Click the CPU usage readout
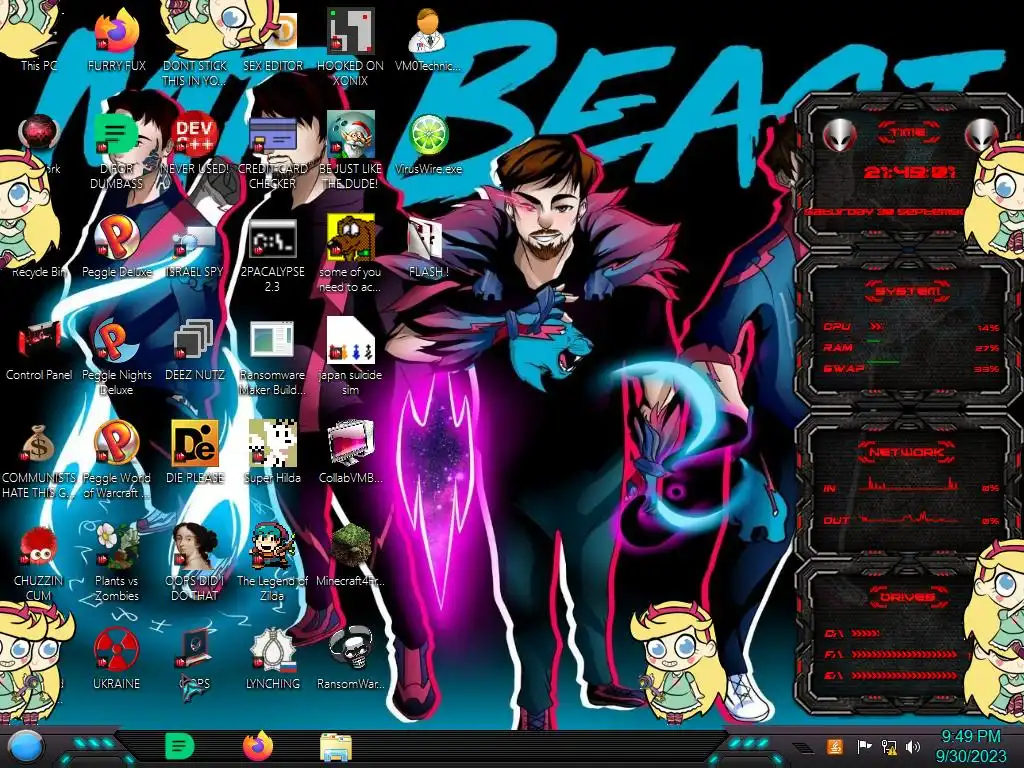The height and width of the screenshot is (768, 1024). pos(911,327)
